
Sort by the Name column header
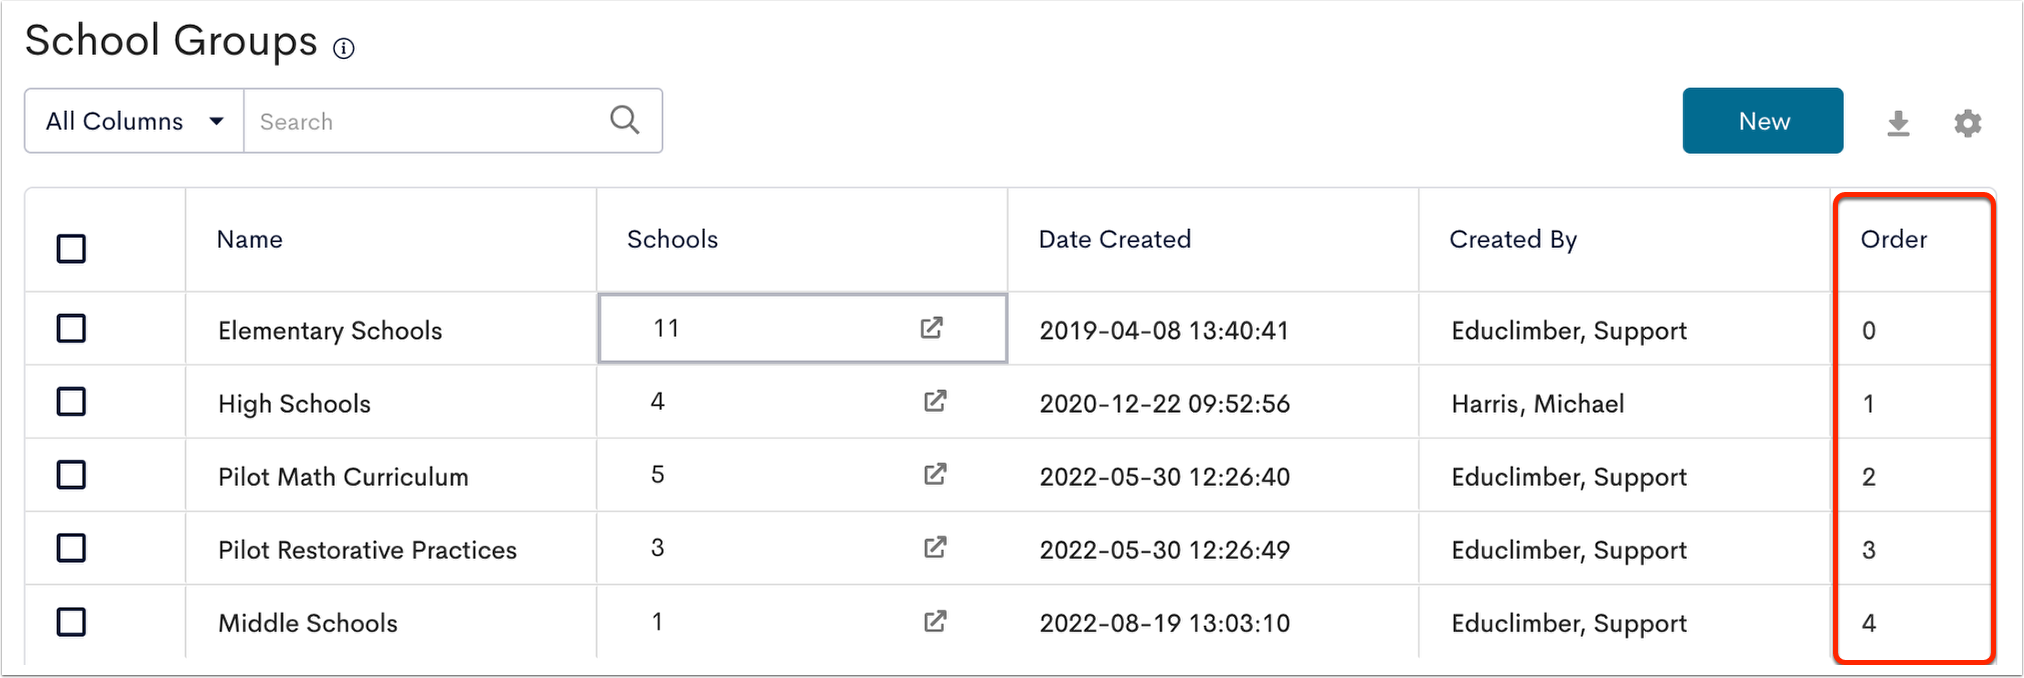pyautogui.click(x=250, y=239)
